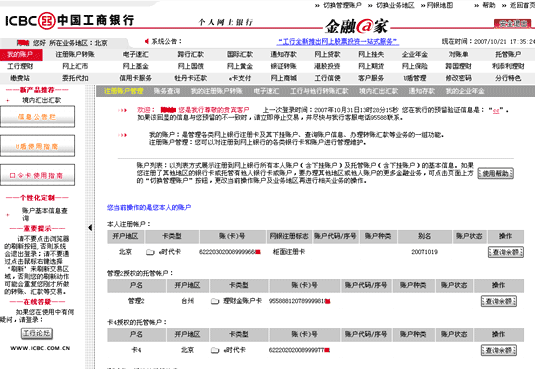This screenshot has width=535, height=370.
Task: Click the speaker icon beside 系统公告
Action: point(146,41)
